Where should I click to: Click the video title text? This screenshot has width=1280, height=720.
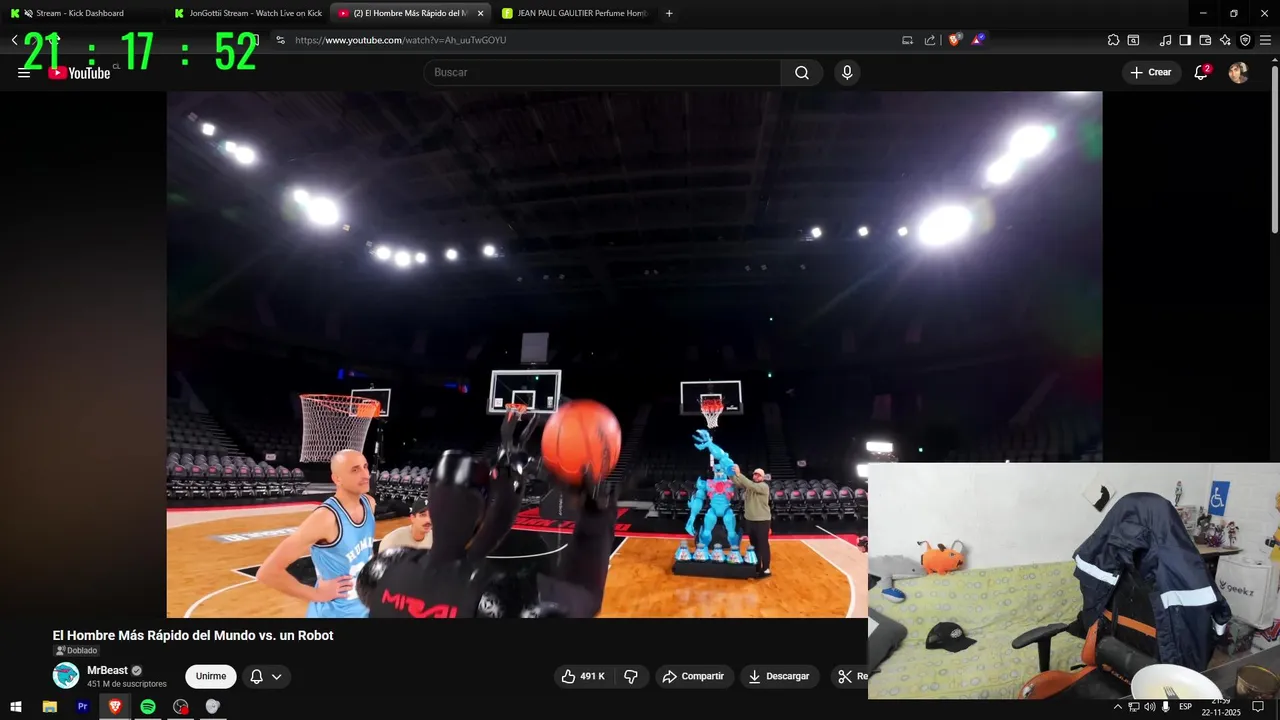pyautogui.click(x=193, y=635)
